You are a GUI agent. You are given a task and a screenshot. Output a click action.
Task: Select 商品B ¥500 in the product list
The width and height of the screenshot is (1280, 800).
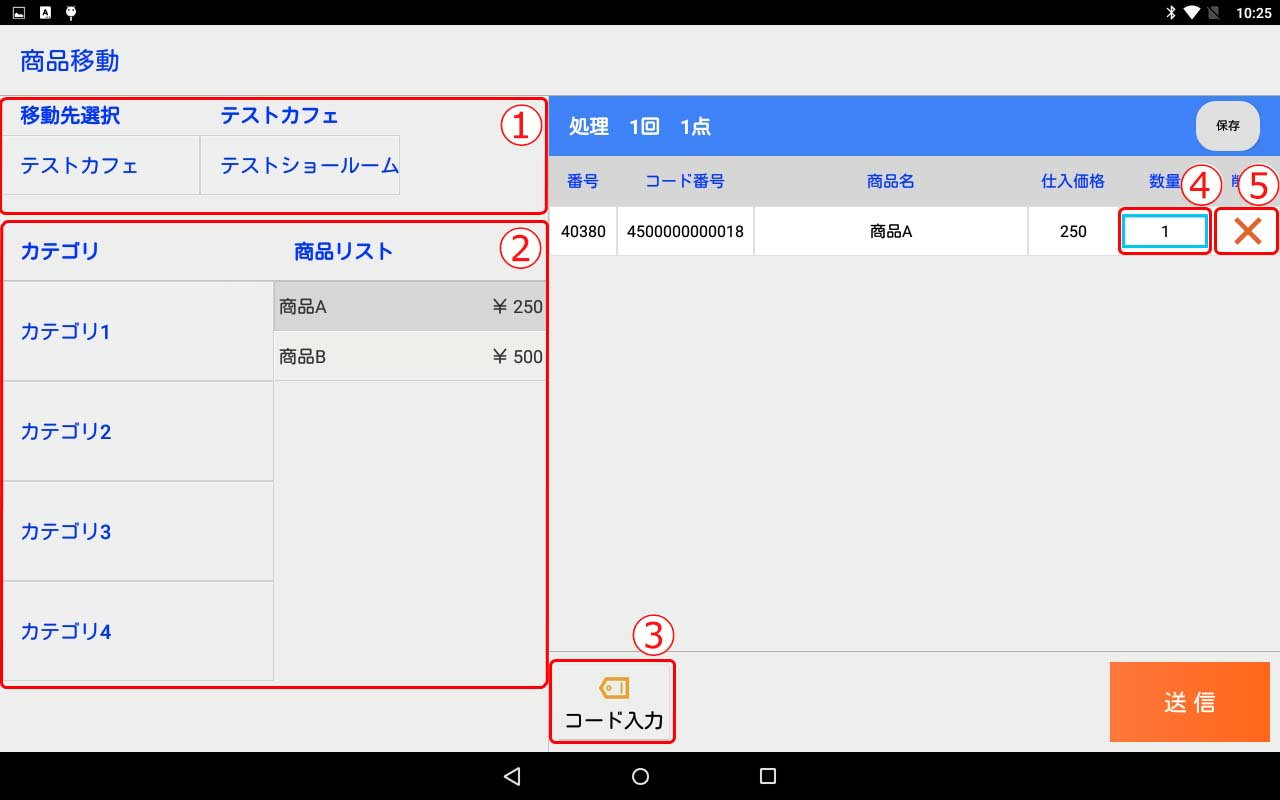pyautogui.click(x=410, y=356)
